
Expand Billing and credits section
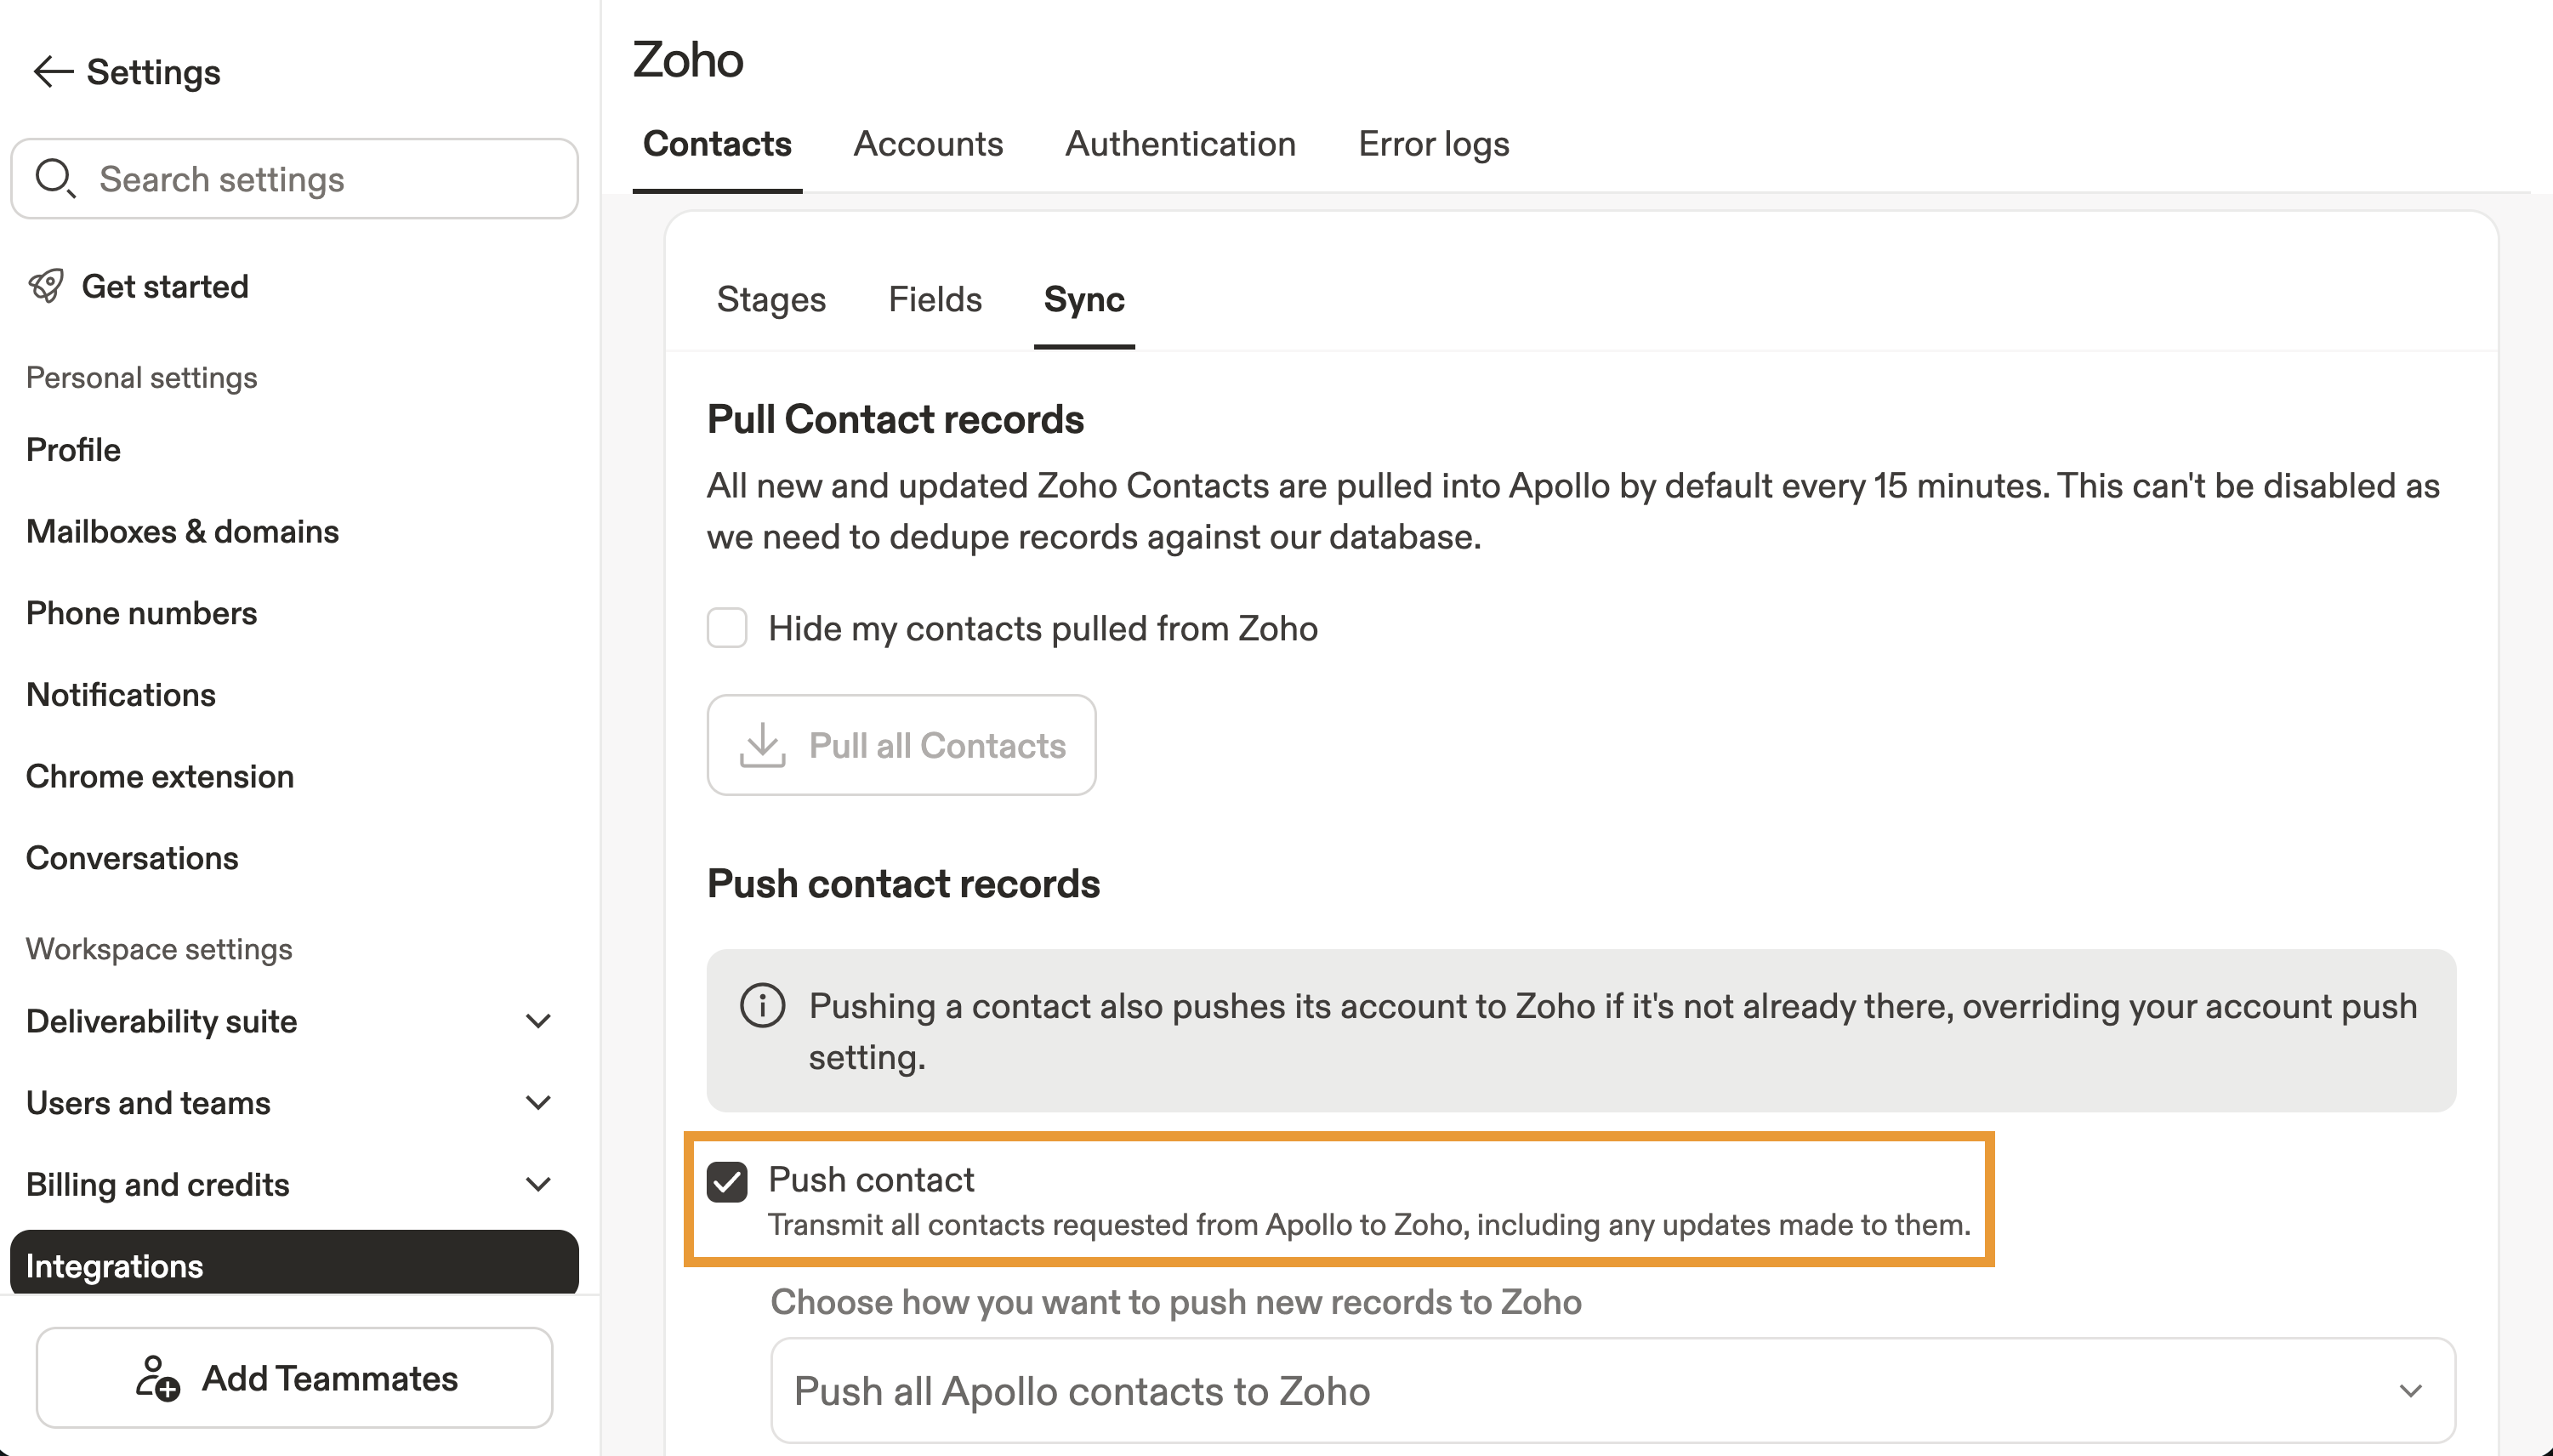pos(538,1185)
